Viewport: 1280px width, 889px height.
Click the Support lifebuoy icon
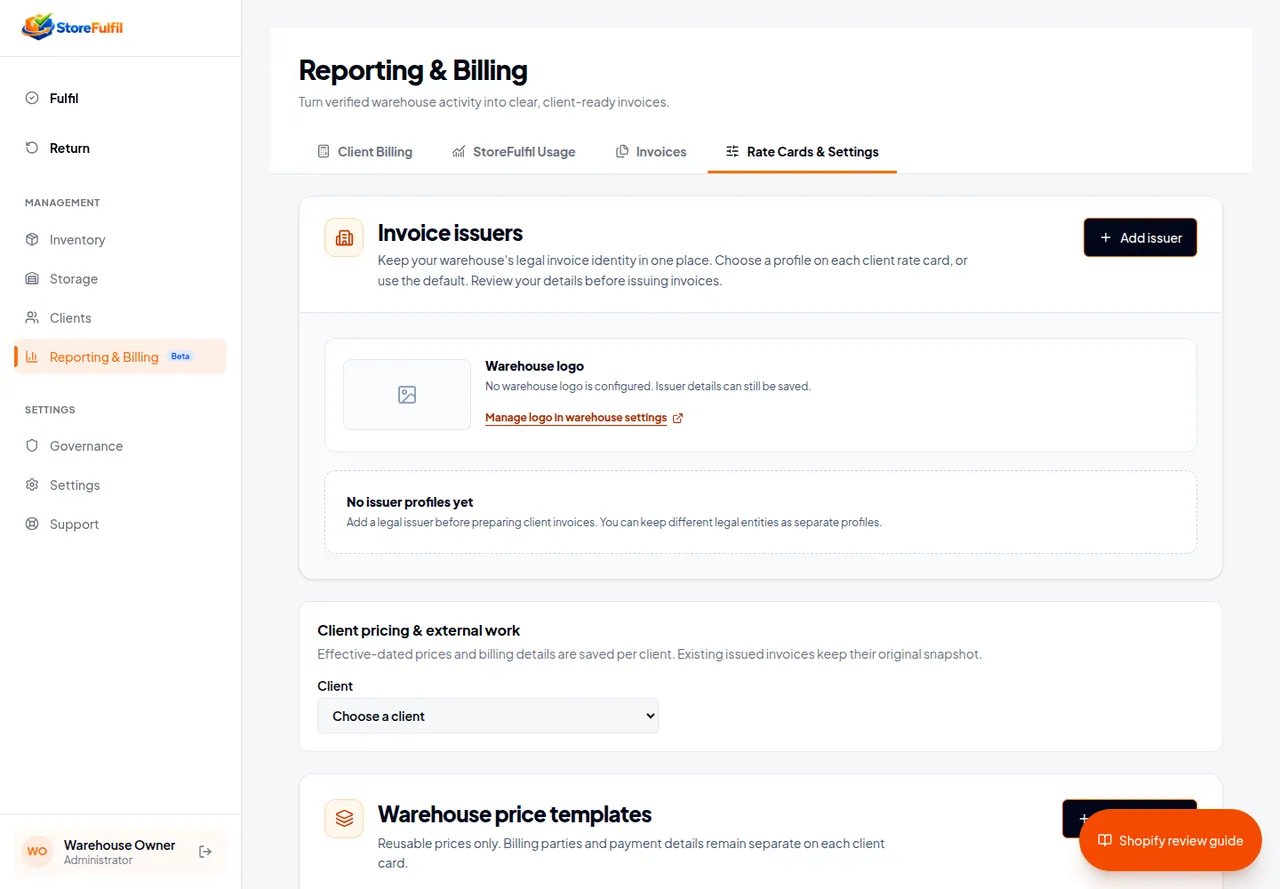click(32, 524)
